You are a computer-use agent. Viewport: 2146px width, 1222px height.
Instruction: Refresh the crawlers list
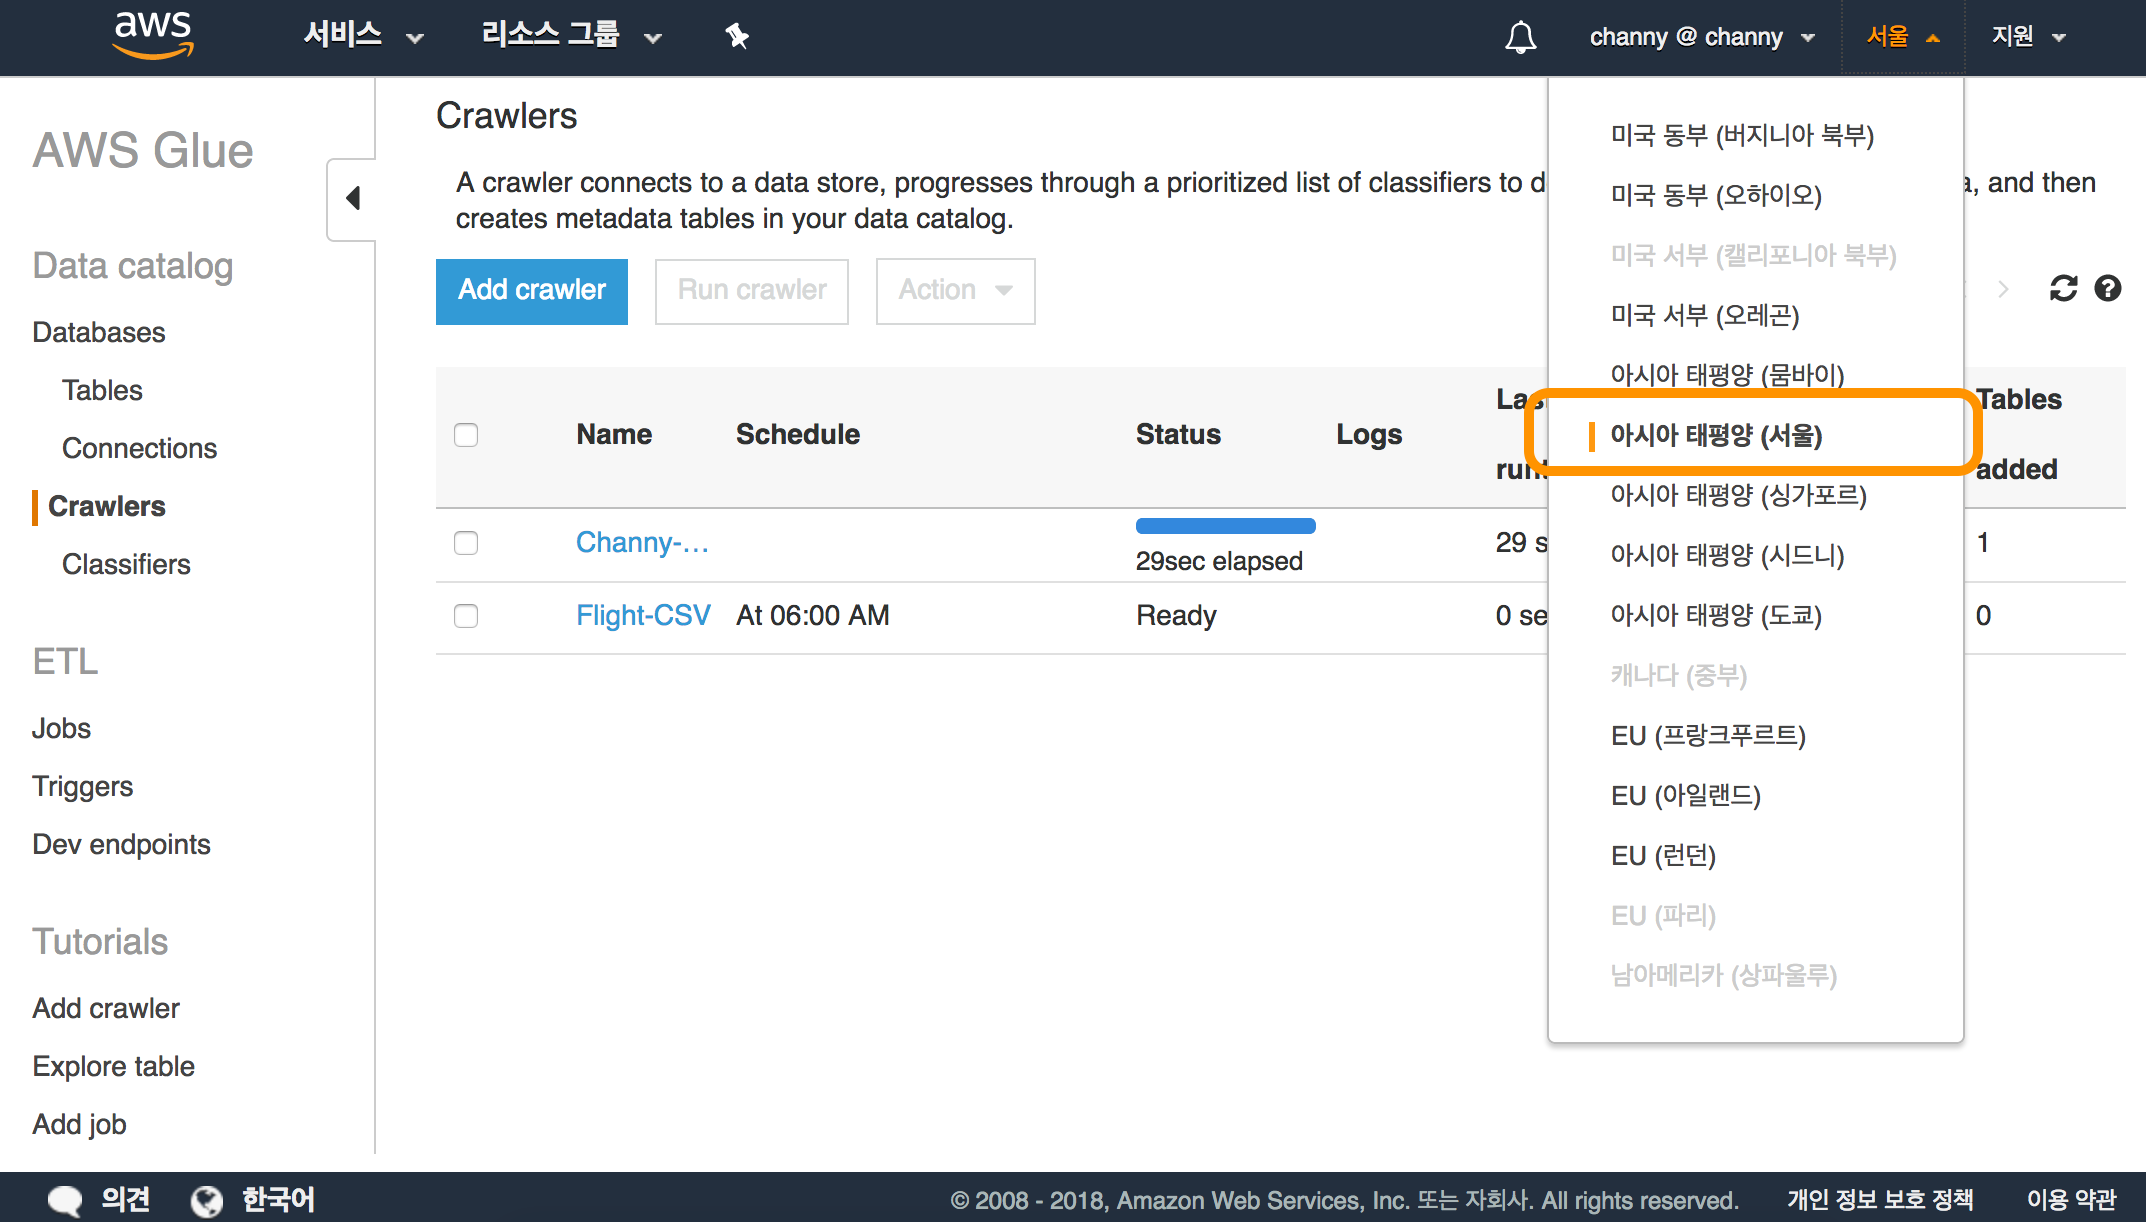click(2063, 289)
